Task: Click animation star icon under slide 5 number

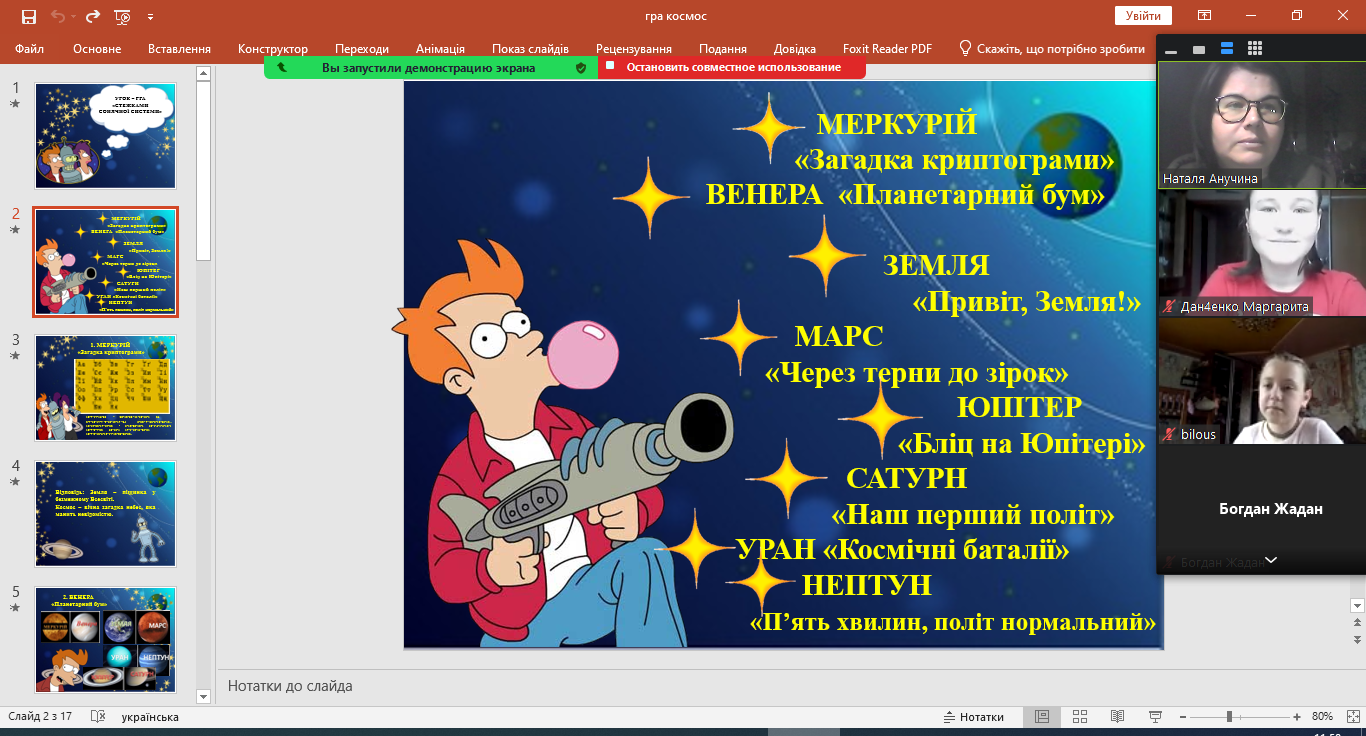Action: point(15,607)
